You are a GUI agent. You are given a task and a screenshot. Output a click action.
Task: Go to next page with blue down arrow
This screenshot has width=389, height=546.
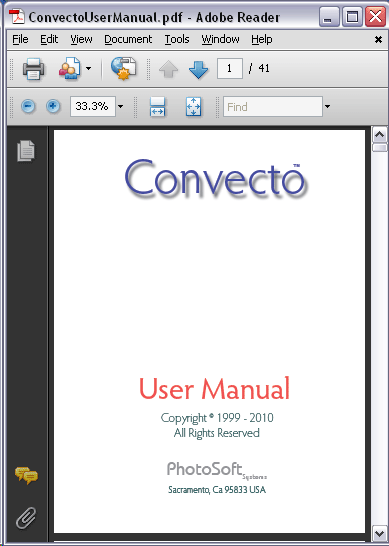(x=199, y=69)
